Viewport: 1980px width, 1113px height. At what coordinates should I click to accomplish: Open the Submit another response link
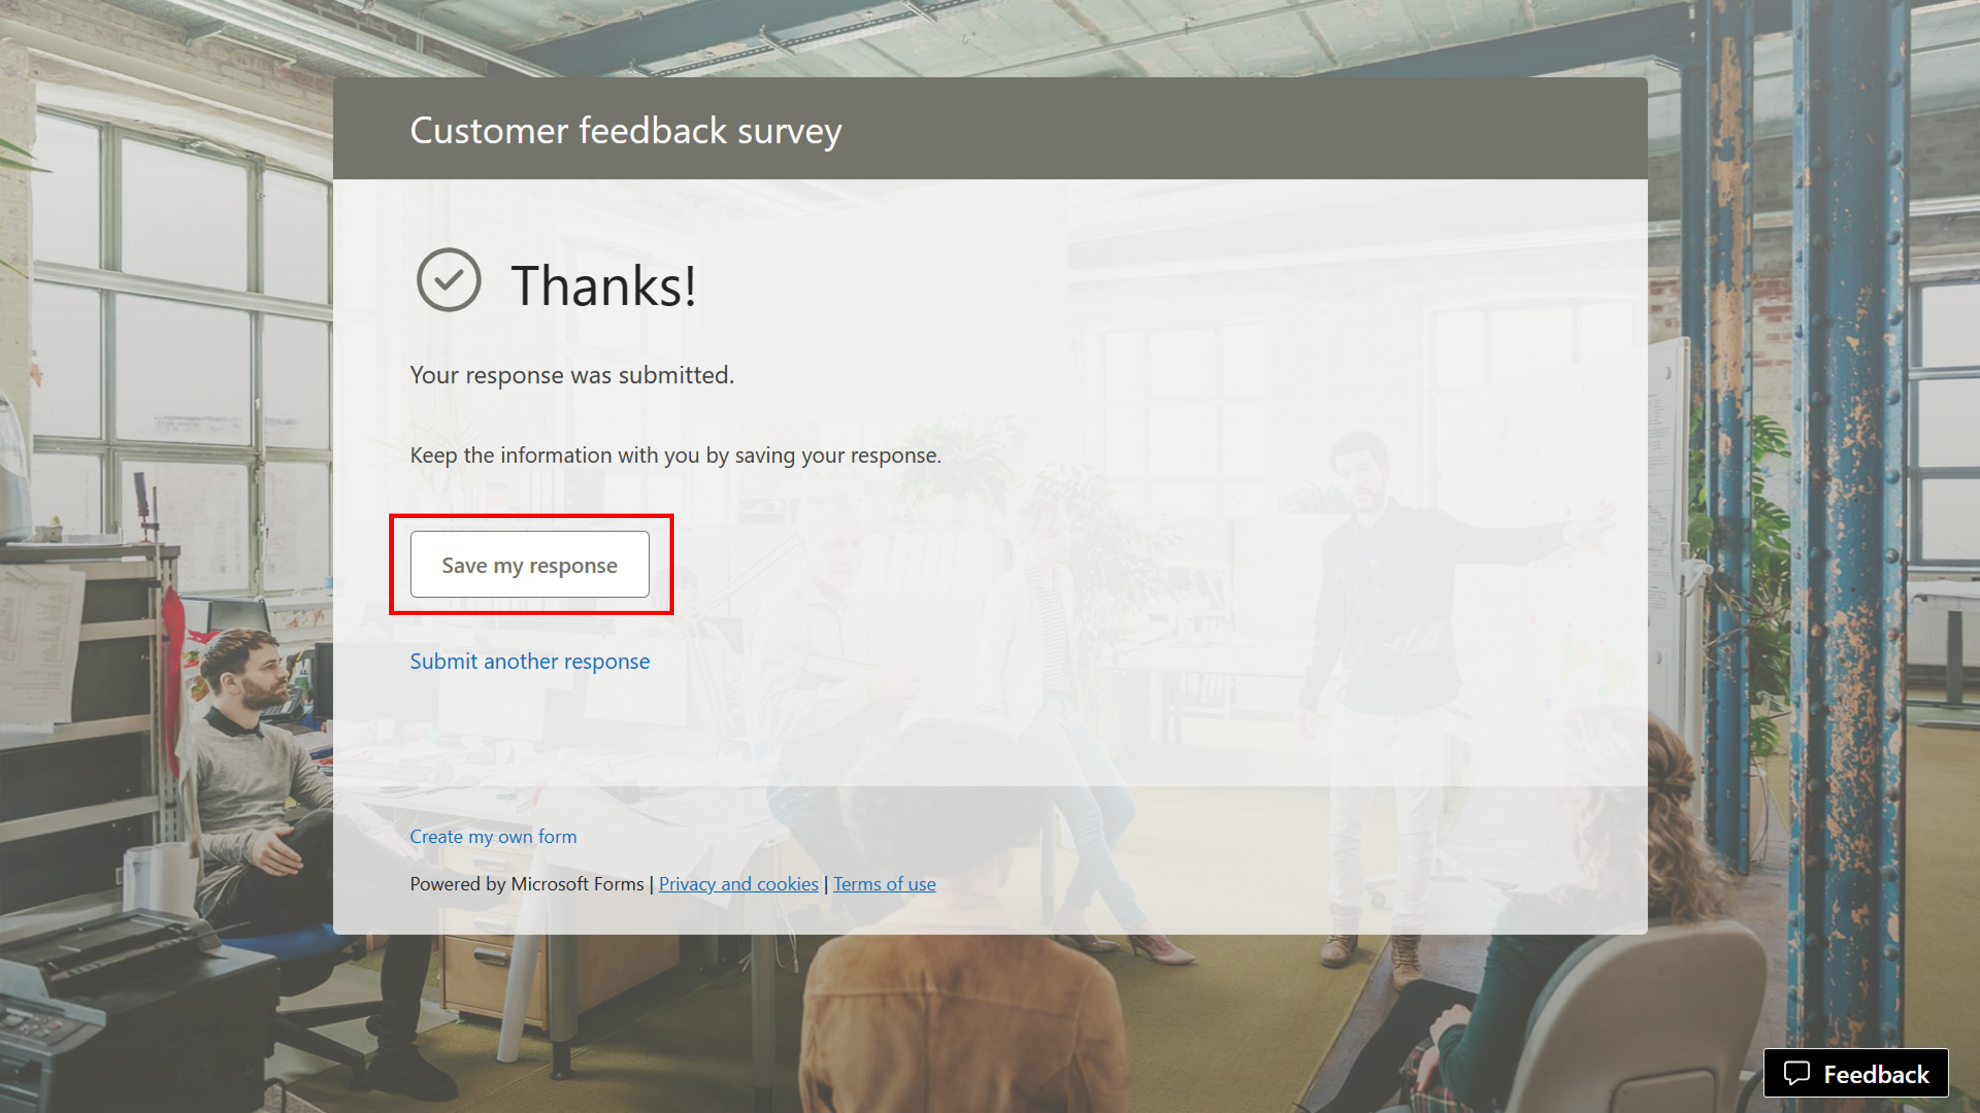coord(529,661)
